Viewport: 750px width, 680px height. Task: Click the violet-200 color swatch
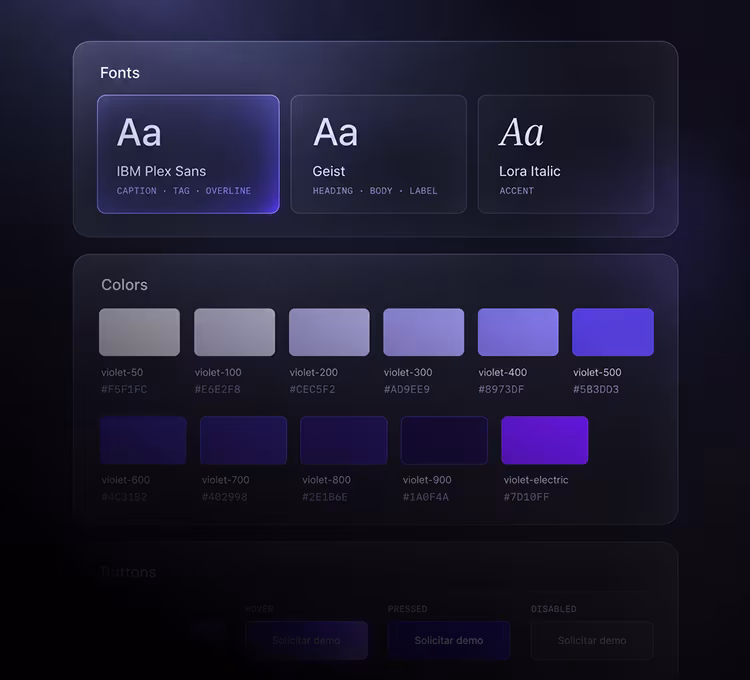click(x=329, y=332)
